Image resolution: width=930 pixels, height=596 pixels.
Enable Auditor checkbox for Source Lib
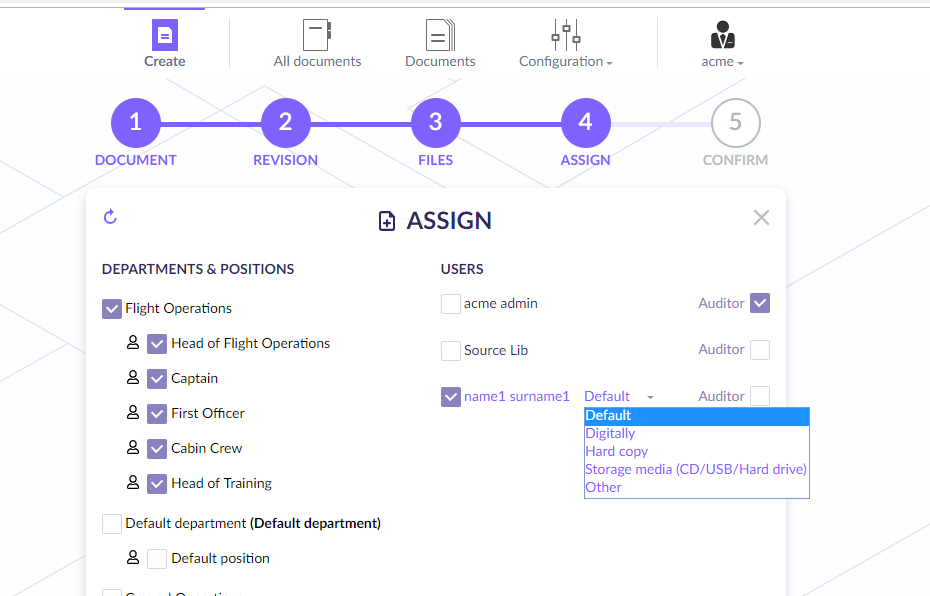coord(760,350)
